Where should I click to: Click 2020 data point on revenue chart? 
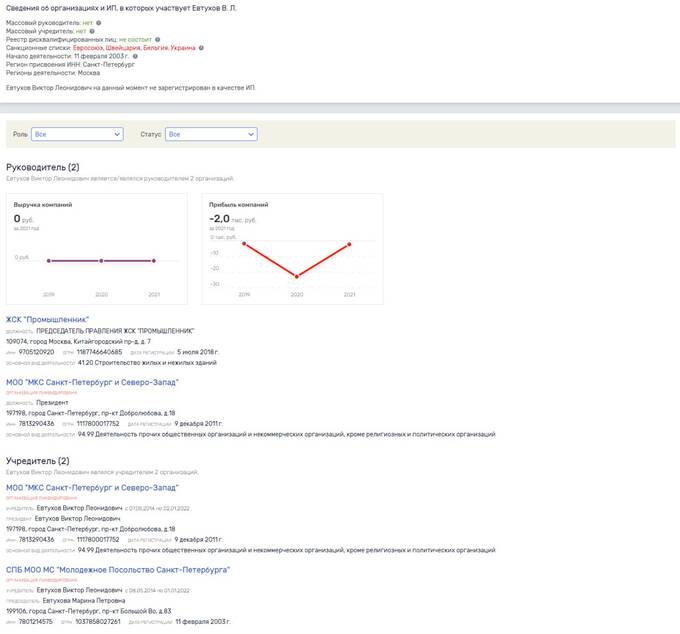coord(101,261)
